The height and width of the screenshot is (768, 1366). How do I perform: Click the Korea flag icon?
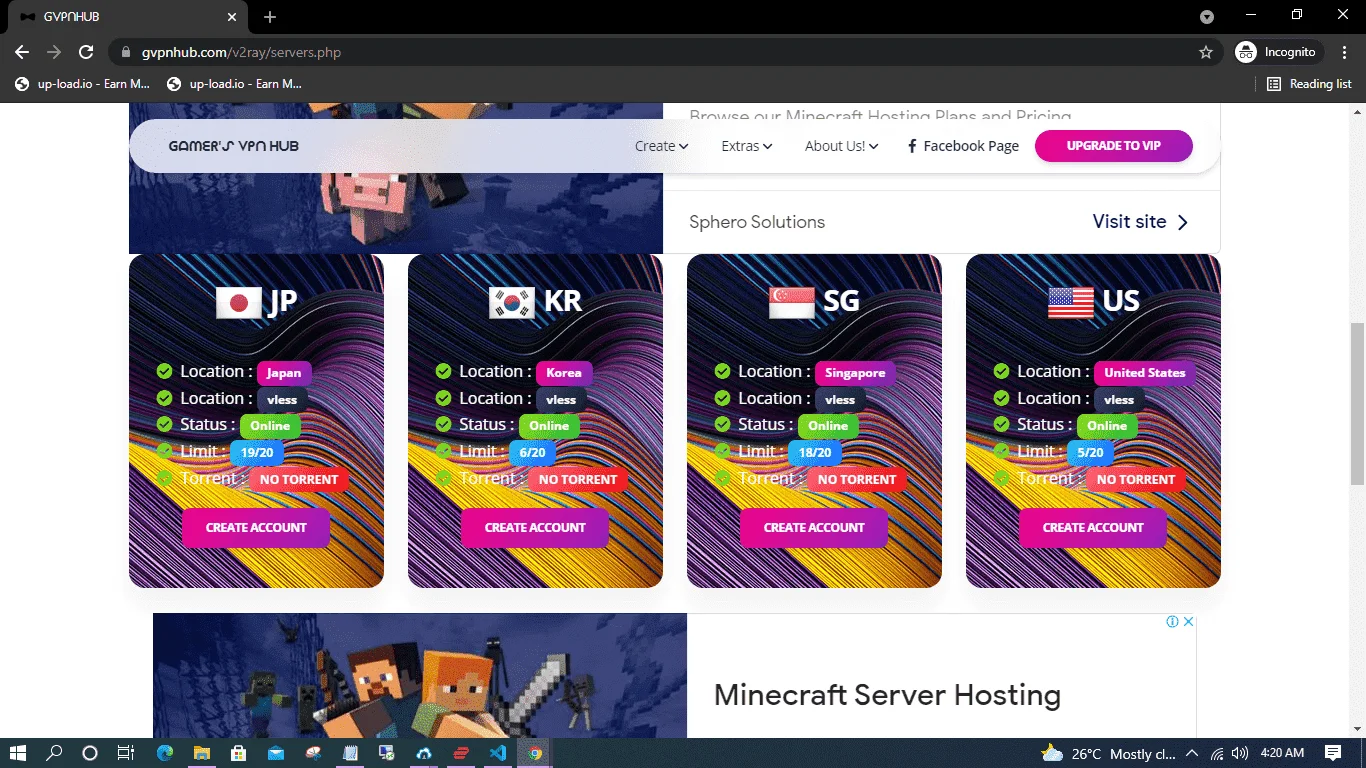tap(512, 302)
